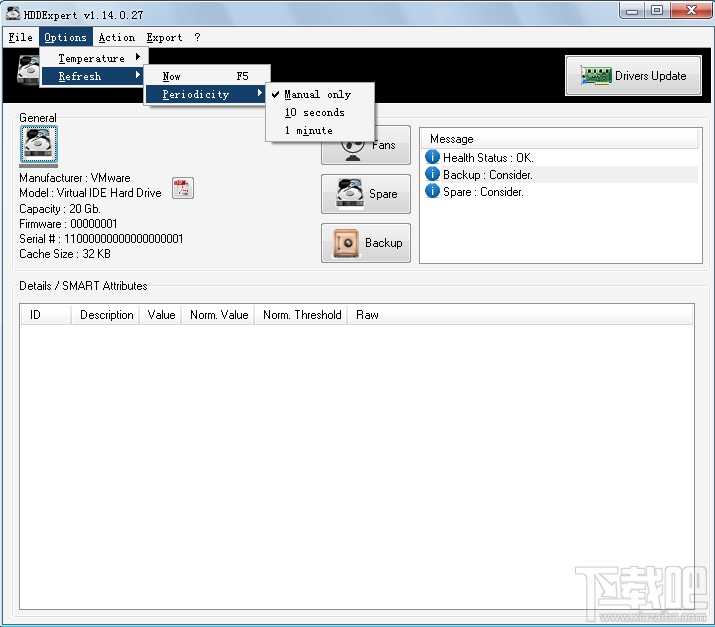
Task: Open the Action menu
Action: (117, 37)
